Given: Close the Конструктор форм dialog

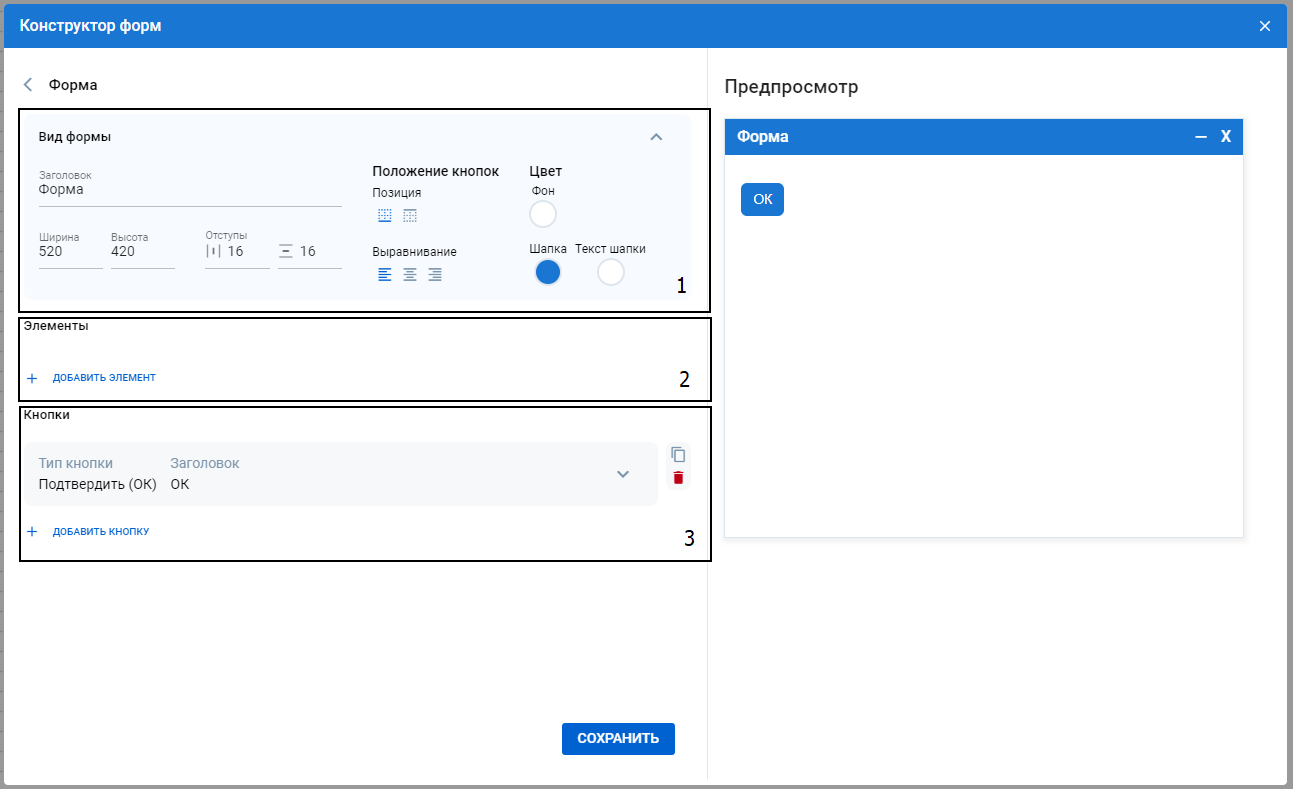Looking at the screenshot, I should (1265, 26).
